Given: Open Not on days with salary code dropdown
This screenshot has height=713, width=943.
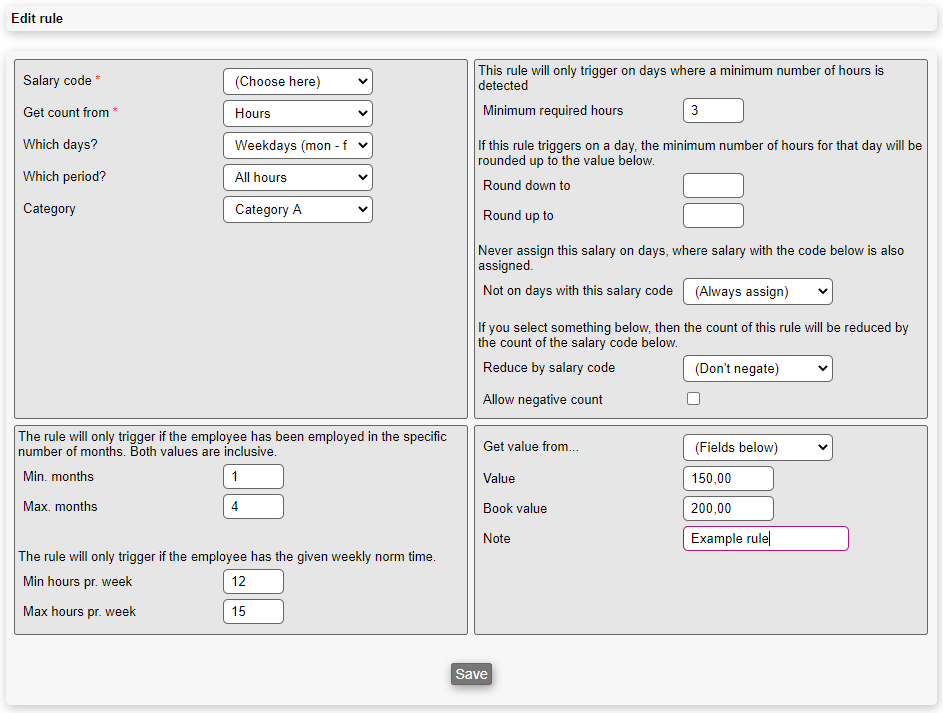Looking at the screenshot, I should pos(757,292).
